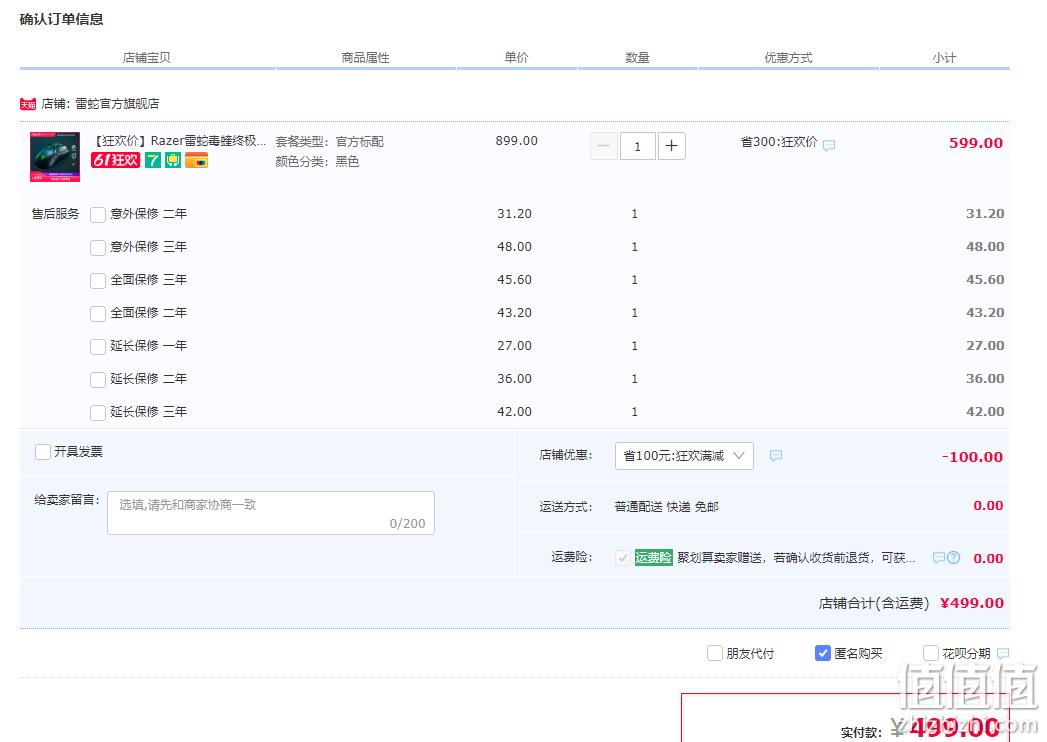Tick the 延长保修 二年 checkbox

coord(98,379)
